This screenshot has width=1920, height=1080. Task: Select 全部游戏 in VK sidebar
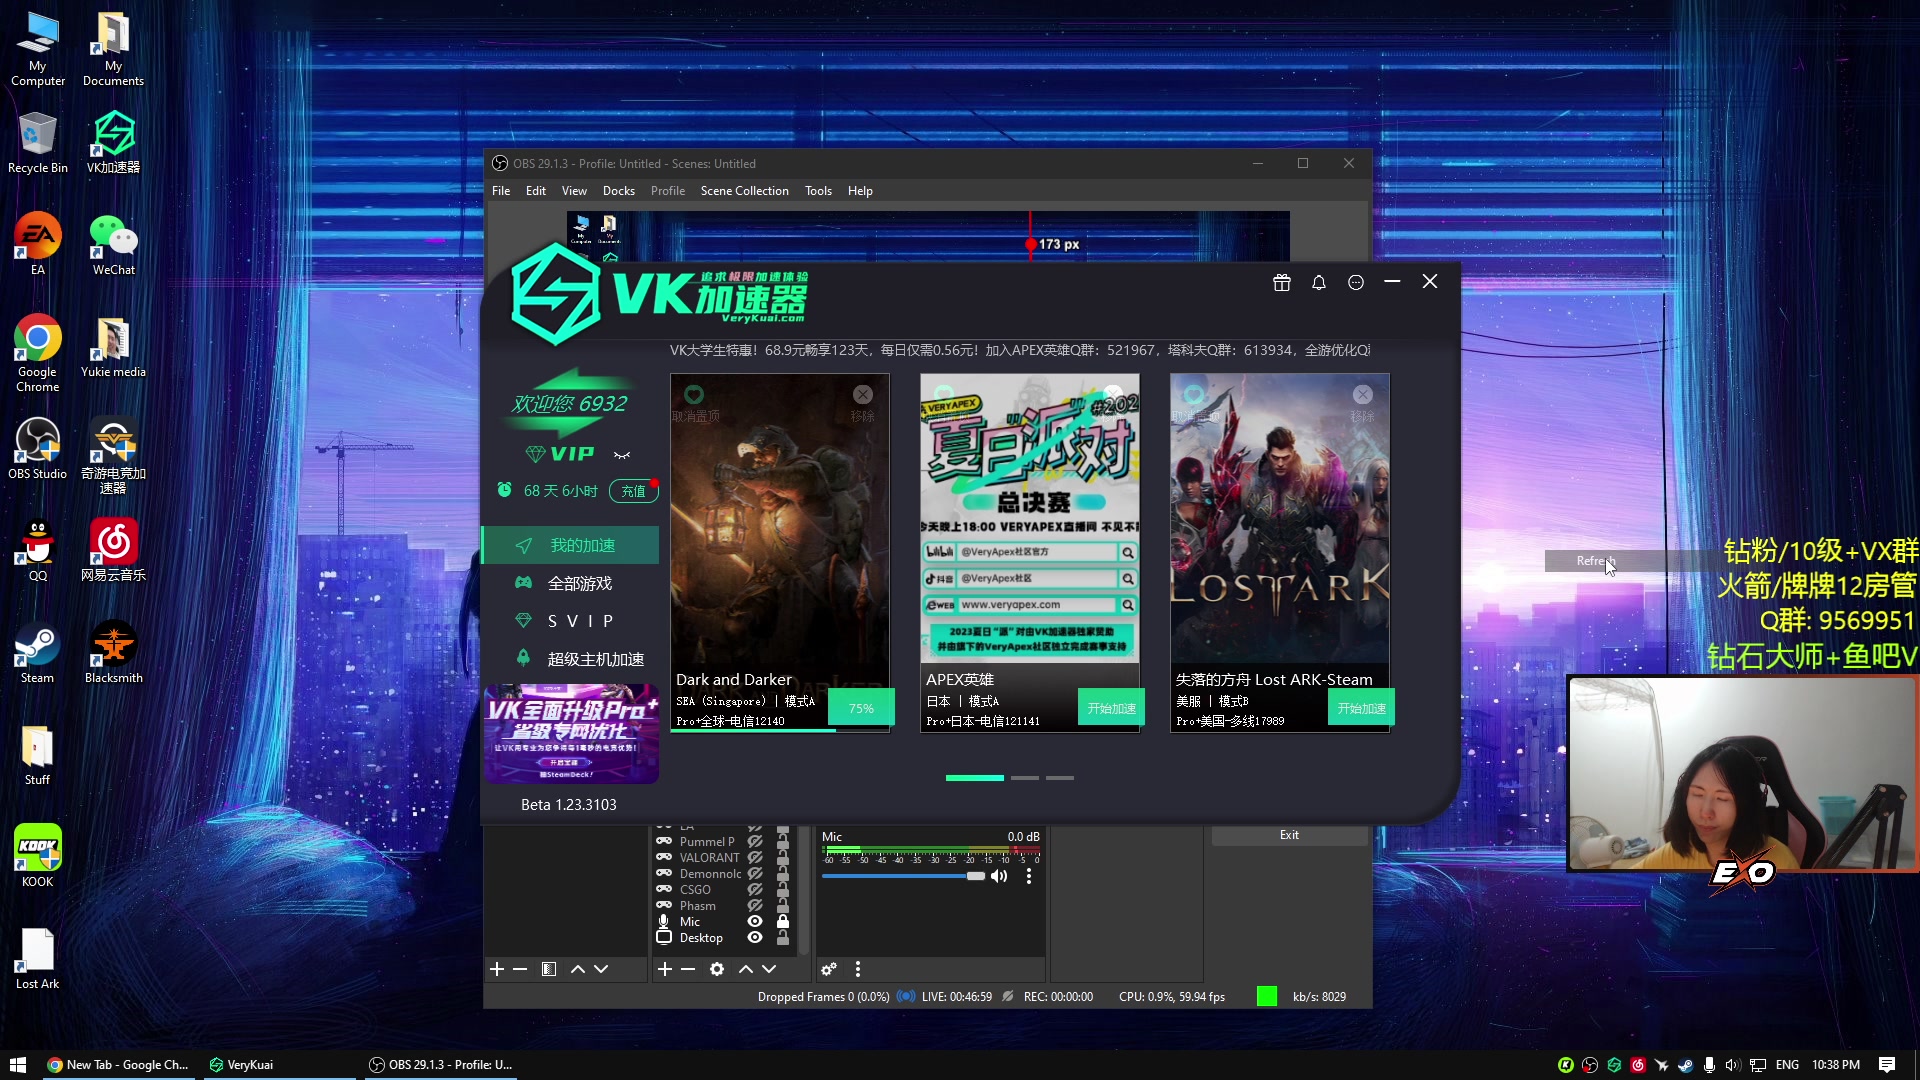[x=579, y=584]
